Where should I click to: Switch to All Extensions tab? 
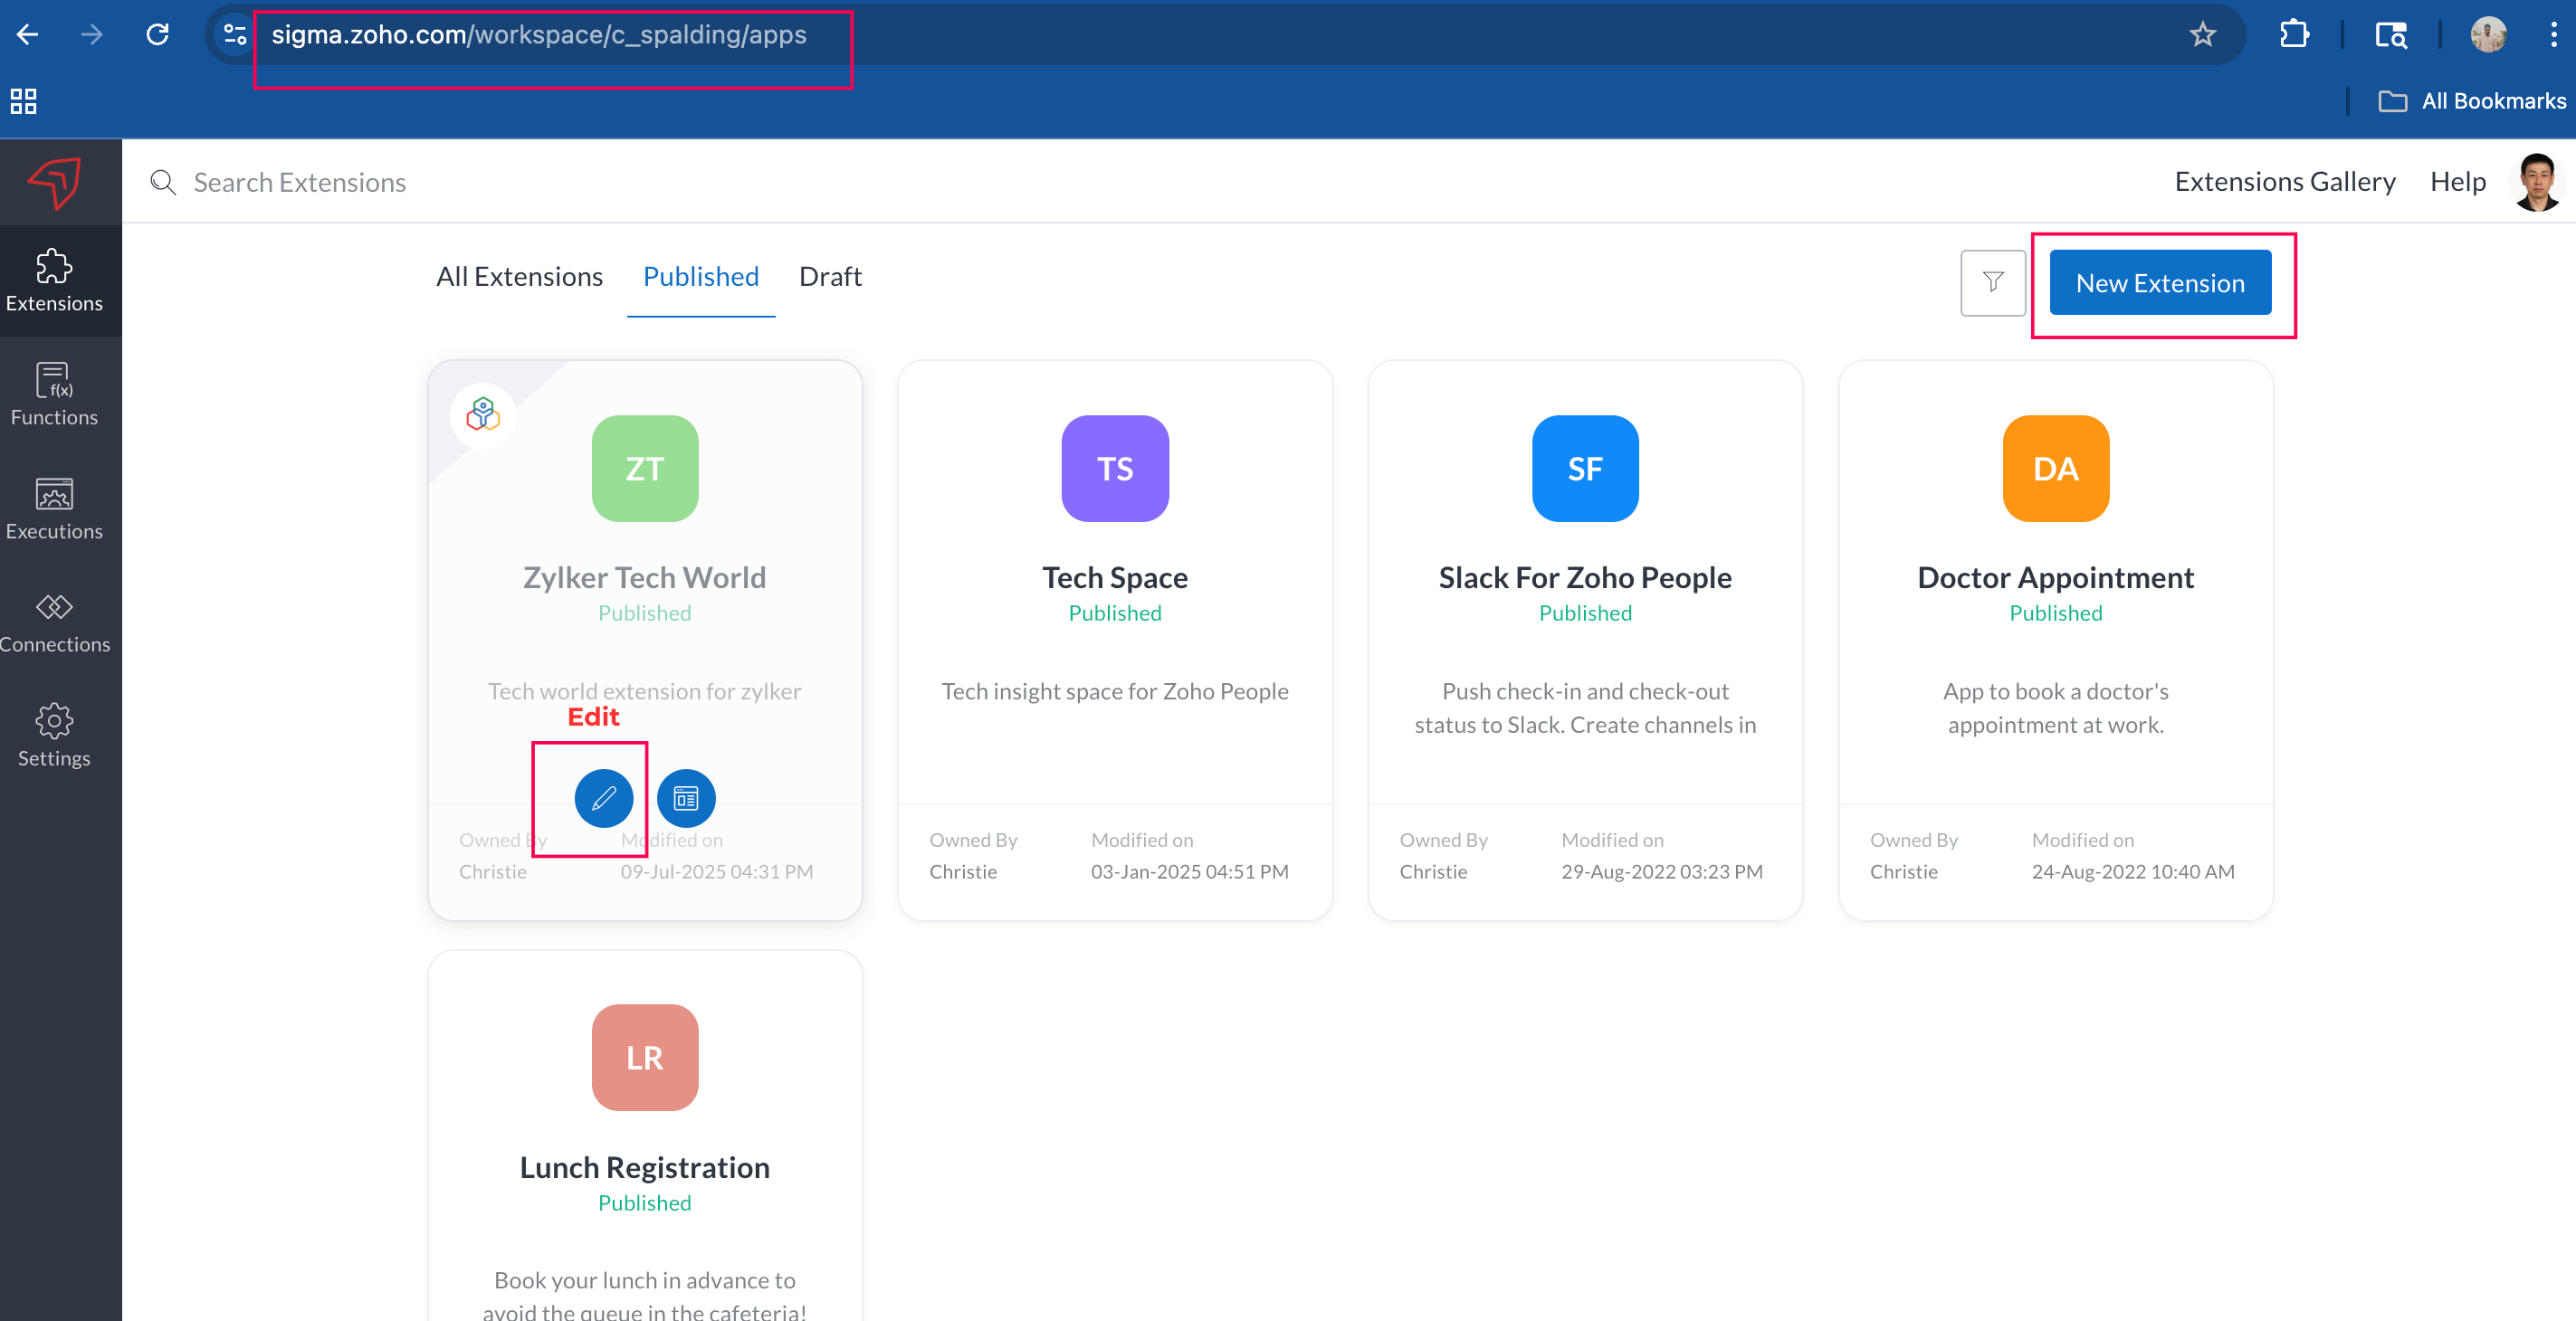[519, 276]
